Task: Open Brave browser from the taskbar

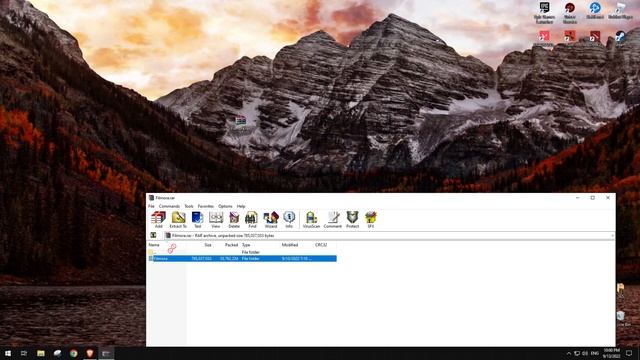Action: 90,353
